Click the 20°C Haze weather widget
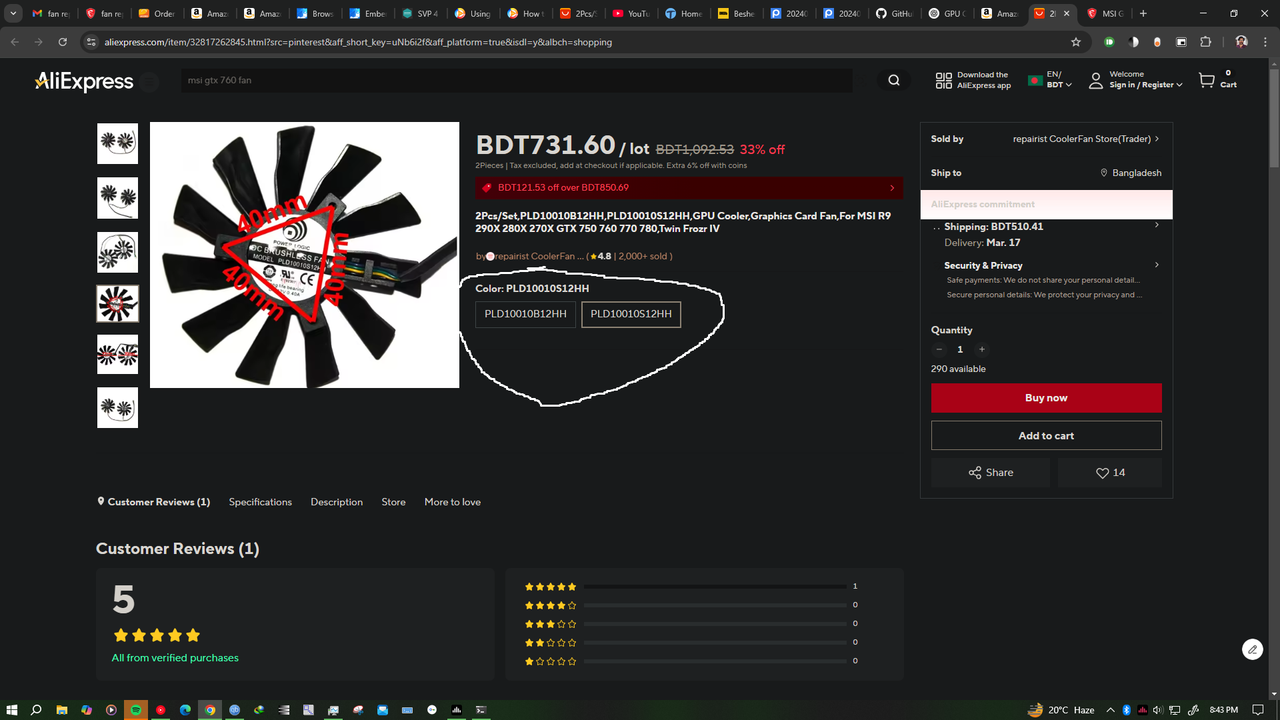Image resolution: width=1280 pixels, height=720 pixels. (1062, 710)
